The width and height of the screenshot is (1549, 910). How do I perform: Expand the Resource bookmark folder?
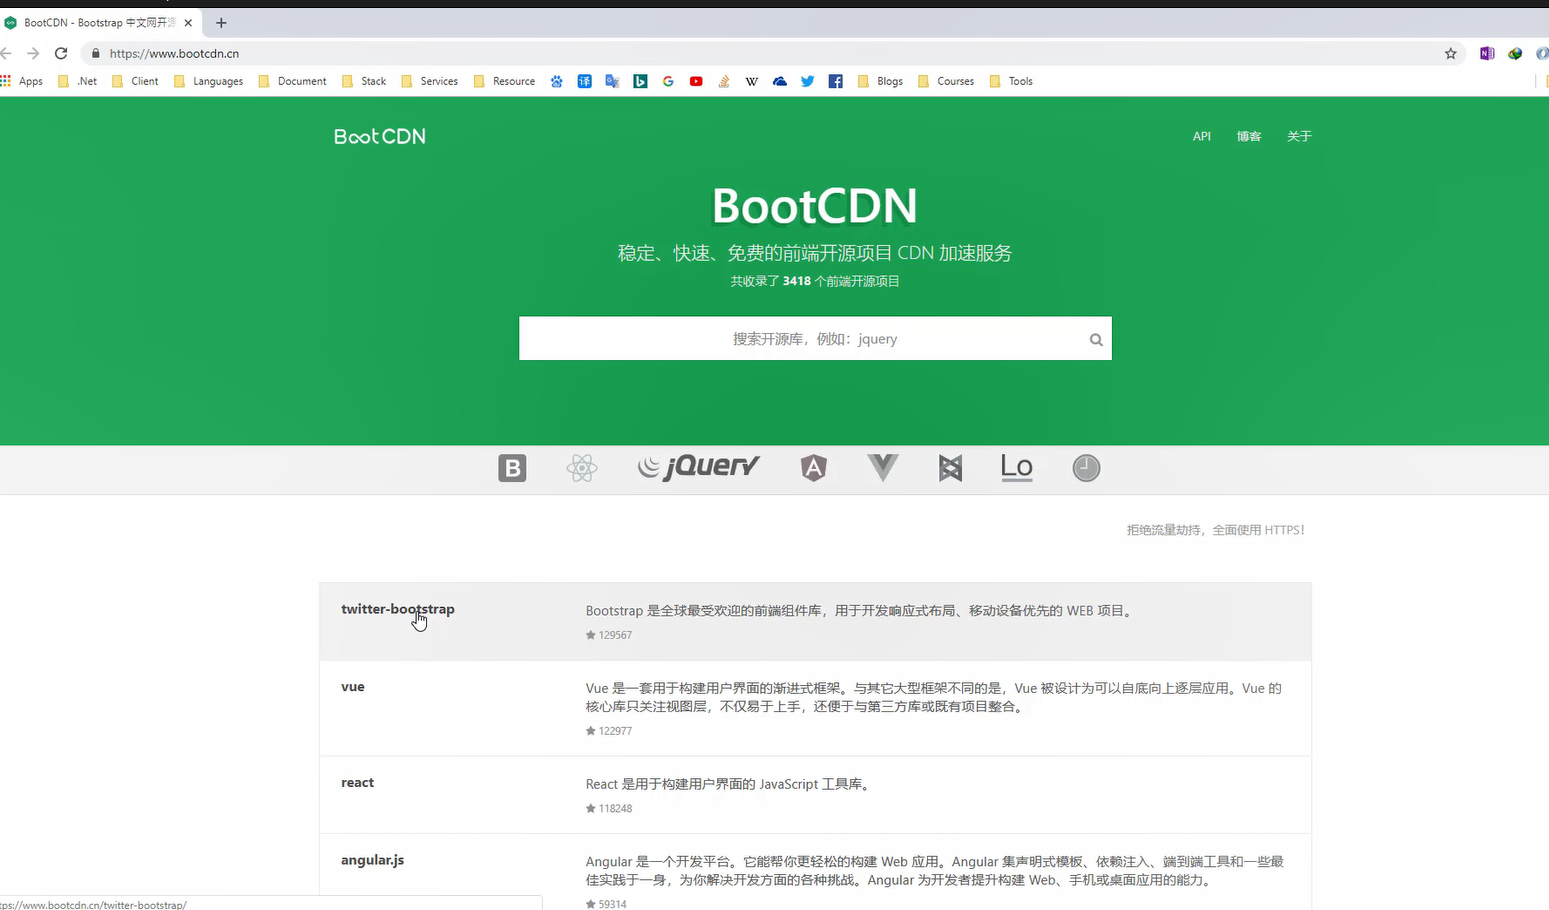[x=504, y=81]
